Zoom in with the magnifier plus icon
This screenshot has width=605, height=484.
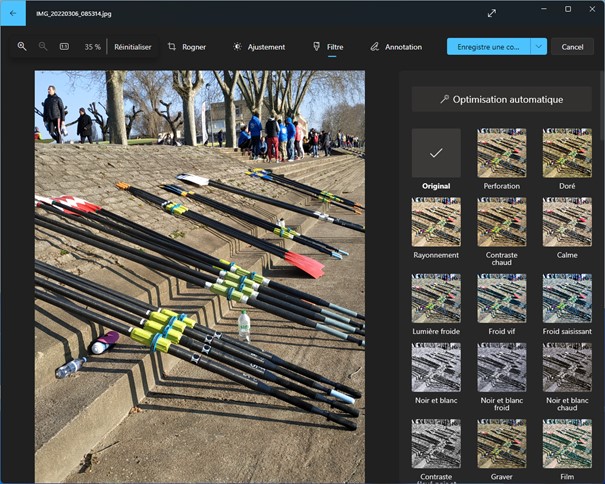click(22, 47)
